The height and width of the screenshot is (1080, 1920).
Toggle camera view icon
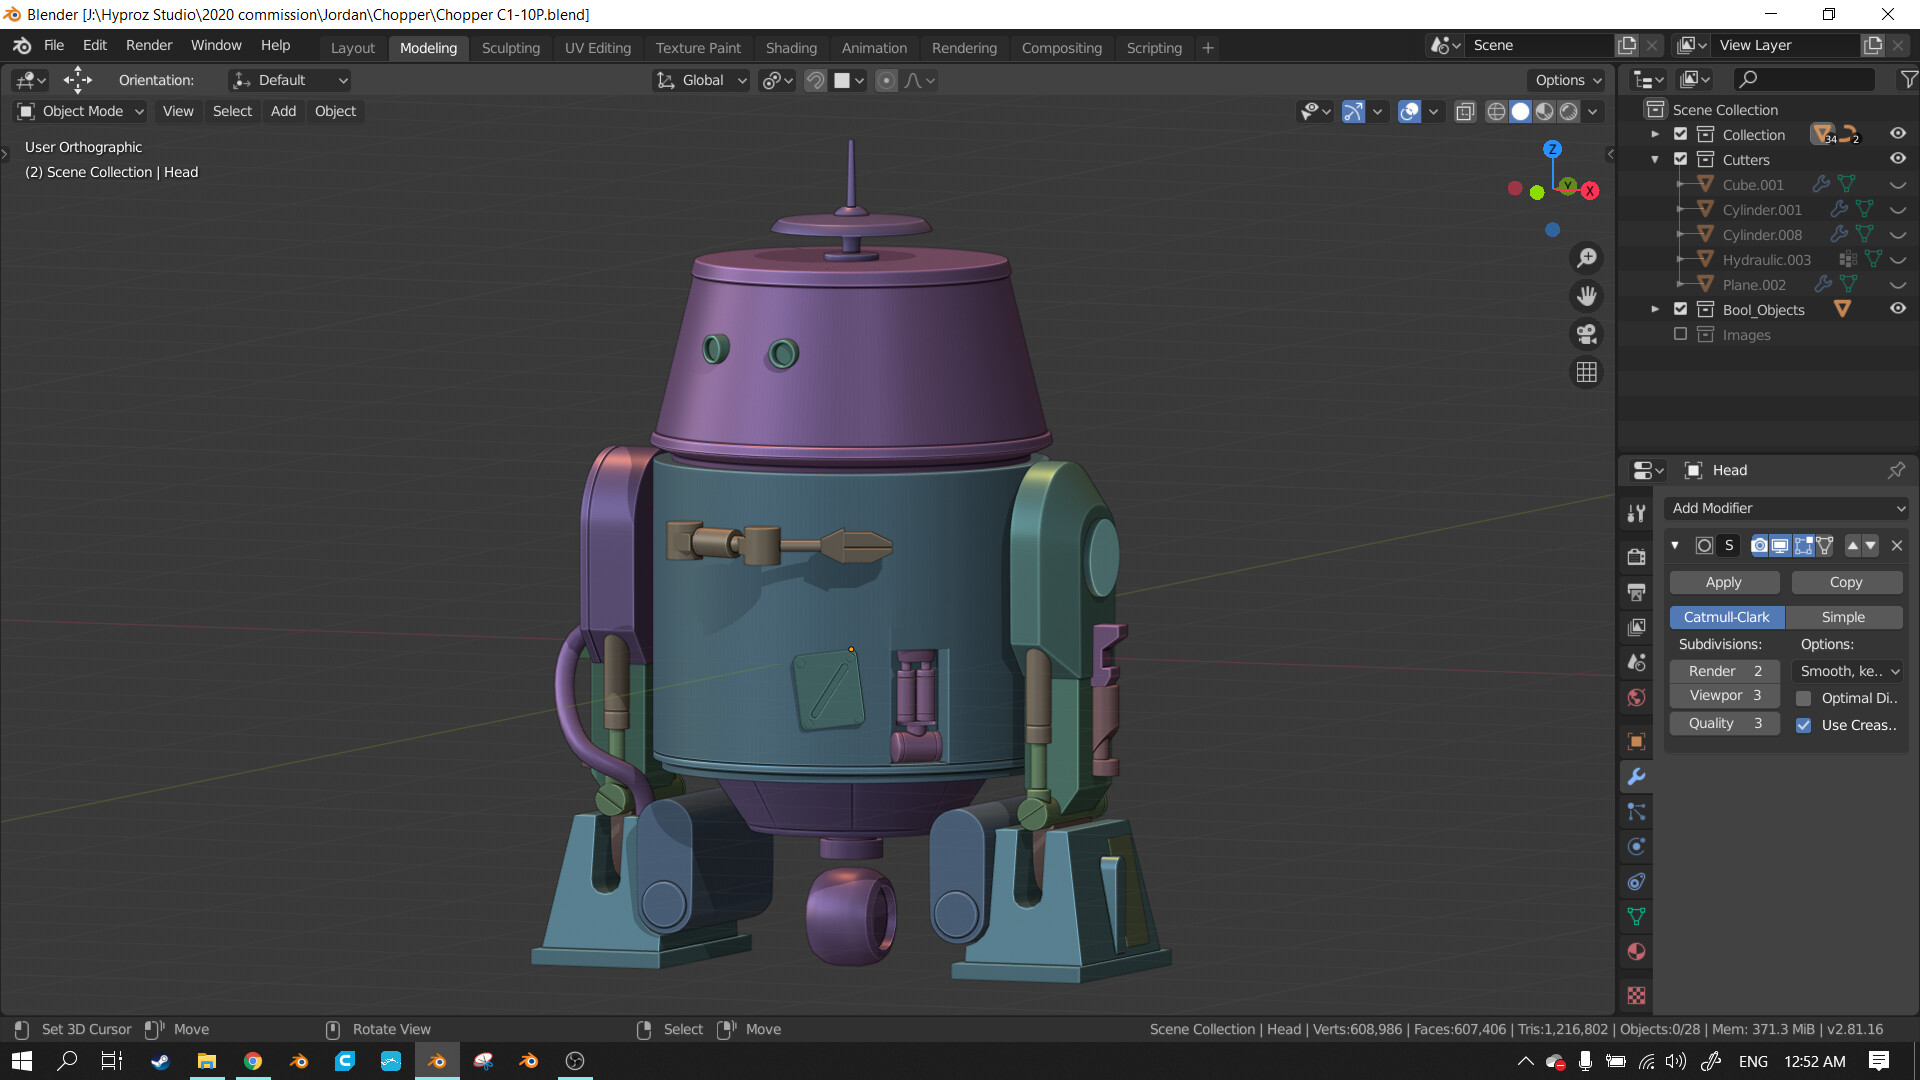(1587, 335)
